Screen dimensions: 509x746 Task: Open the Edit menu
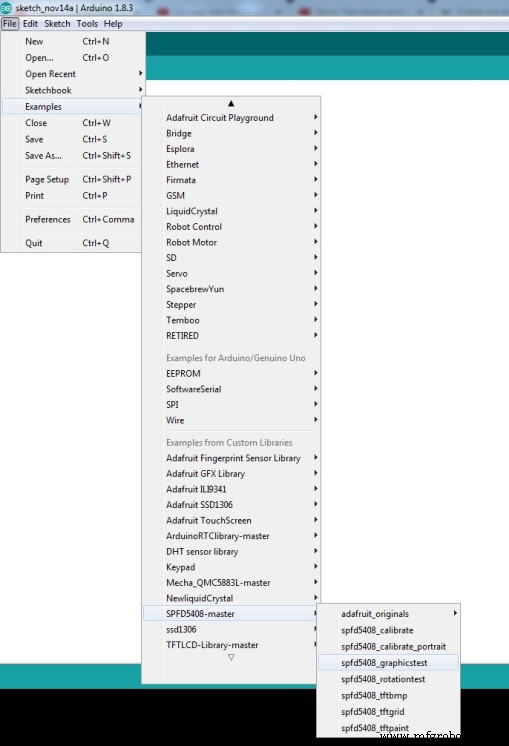[30, 23]
